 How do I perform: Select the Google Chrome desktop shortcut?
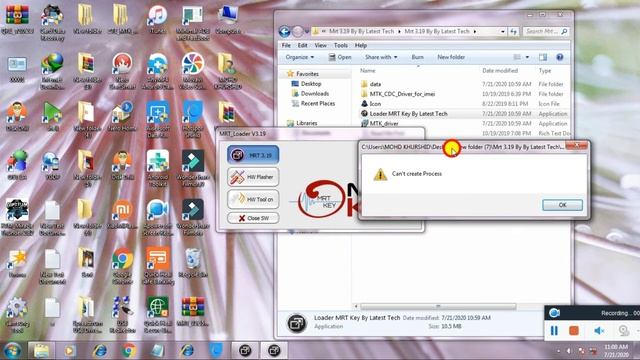click(122, 266)
